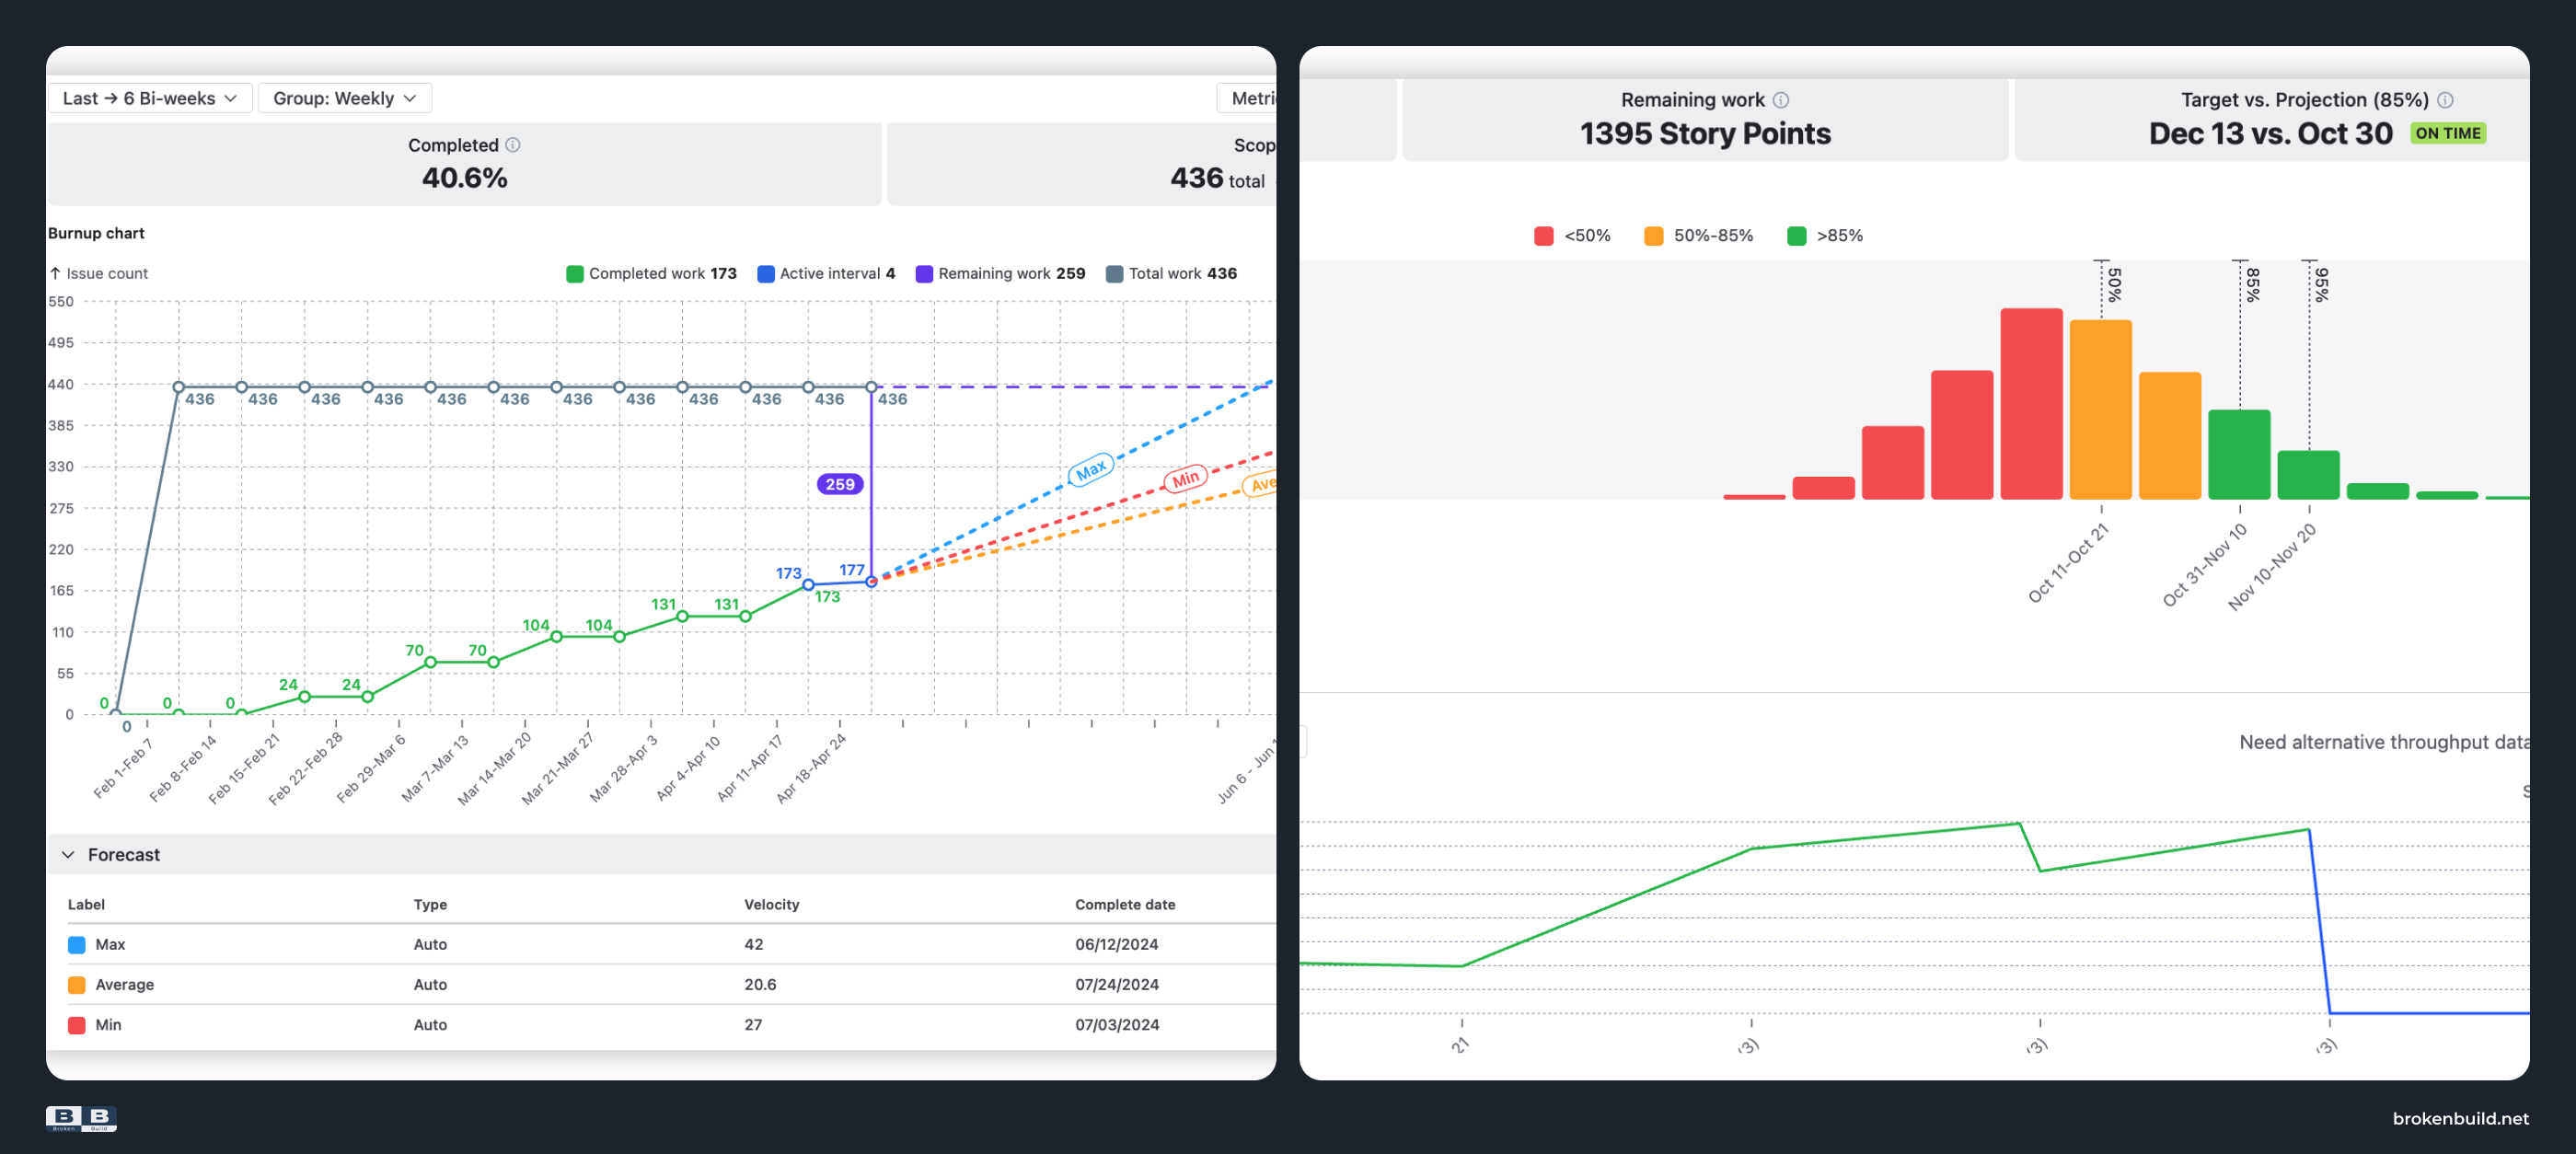2576x1154 pixels.
Task: Open the Group: Weekly dropdown
Action: (x=345, y=98)
